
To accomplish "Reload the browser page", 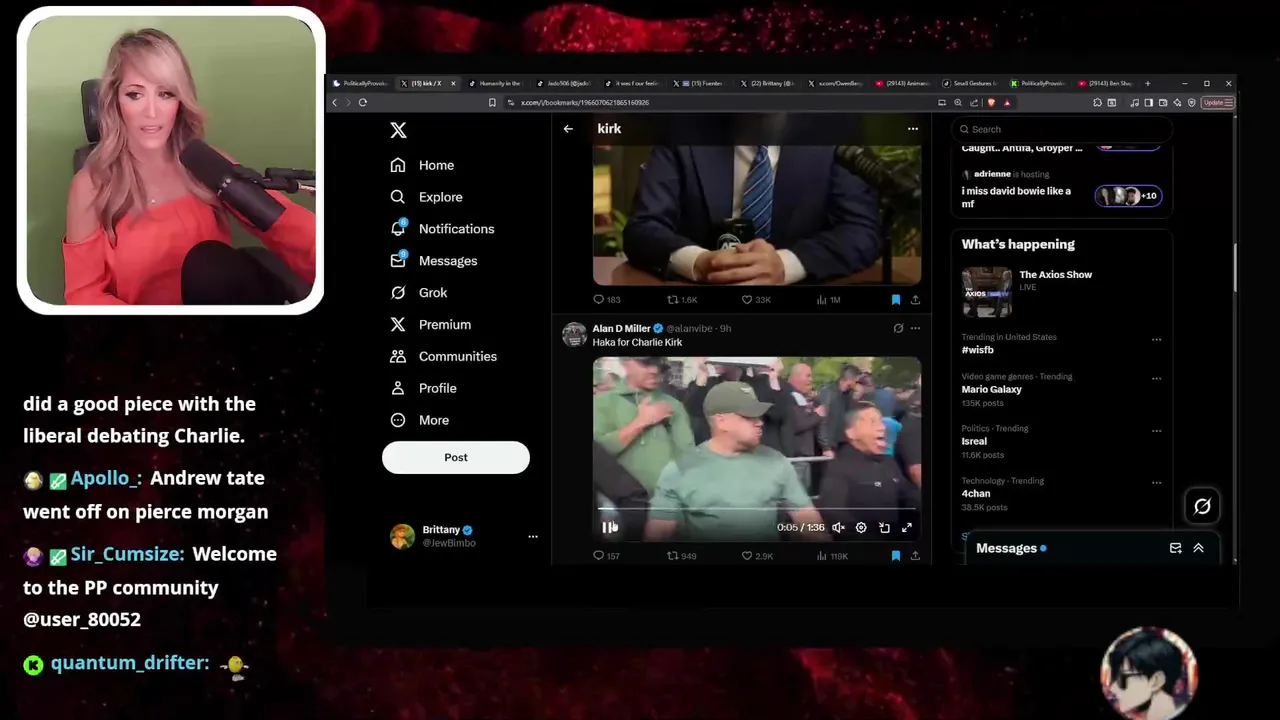I will [x=362, y=102].
